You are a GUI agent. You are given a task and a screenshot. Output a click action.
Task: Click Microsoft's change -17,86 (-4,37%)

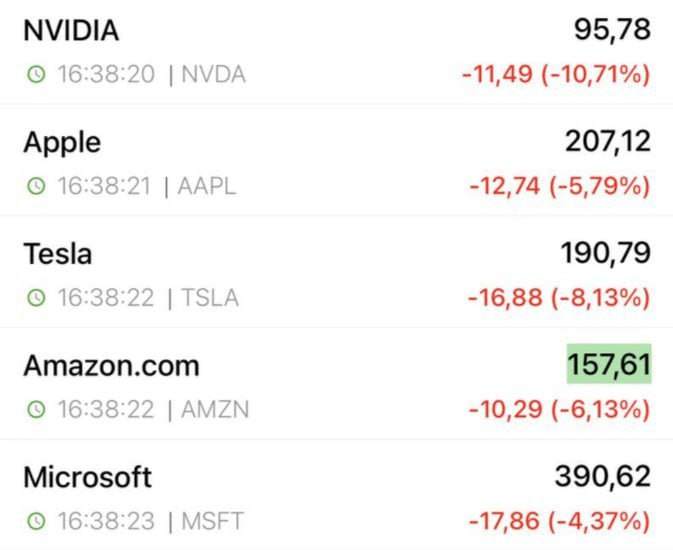click(559, 522)
